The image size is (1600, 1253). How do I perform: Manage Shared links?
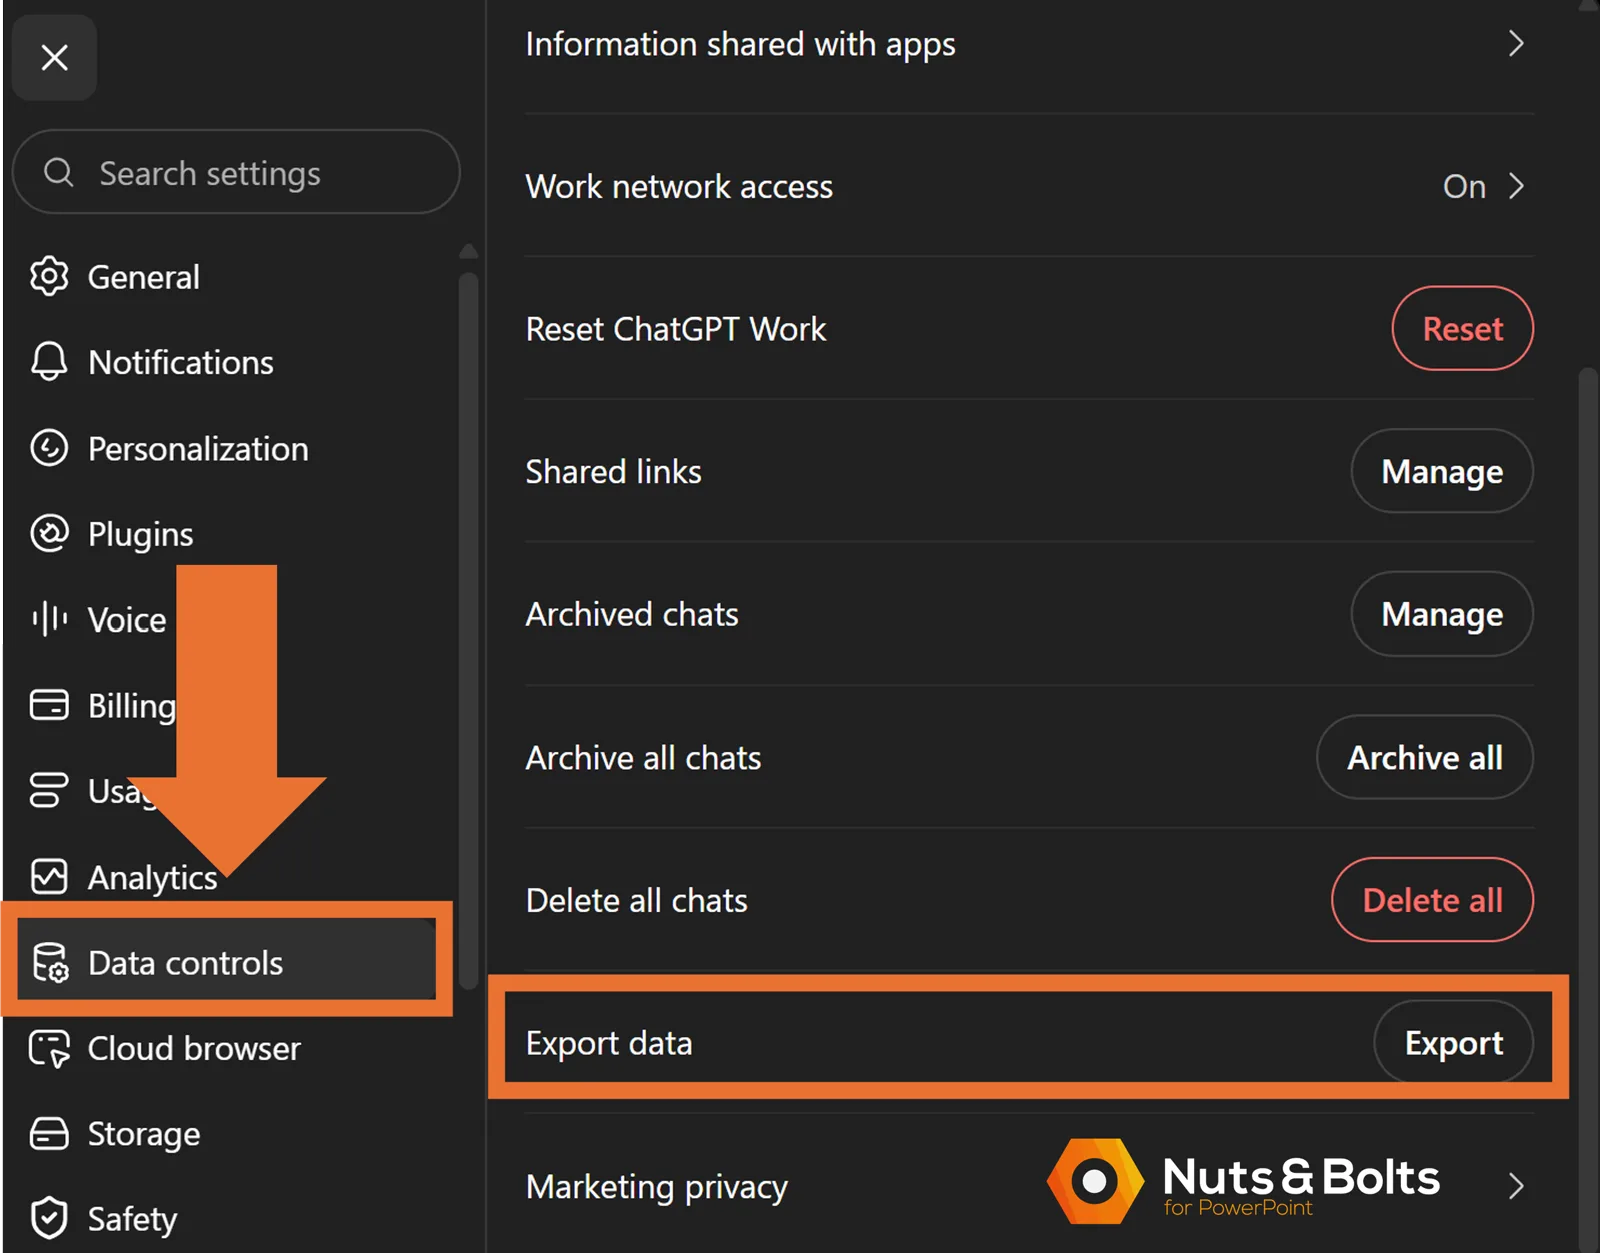[1442, 471]
